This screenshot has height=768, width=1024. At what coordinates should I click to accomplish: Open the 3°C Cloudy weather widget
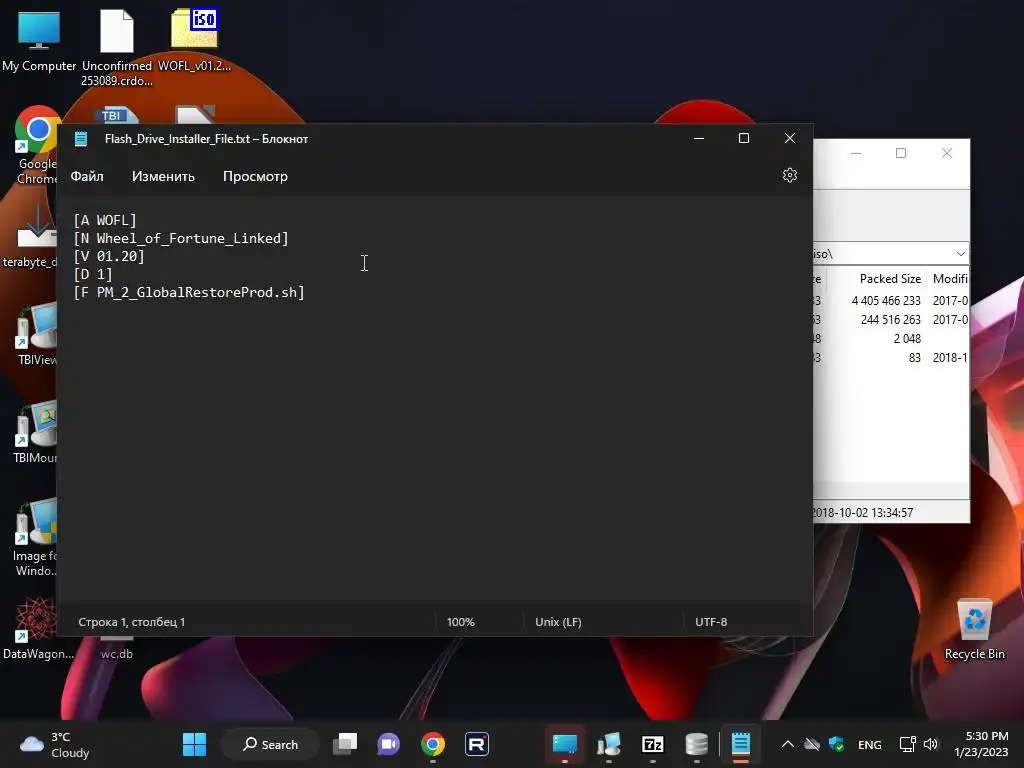coord(55,744)
